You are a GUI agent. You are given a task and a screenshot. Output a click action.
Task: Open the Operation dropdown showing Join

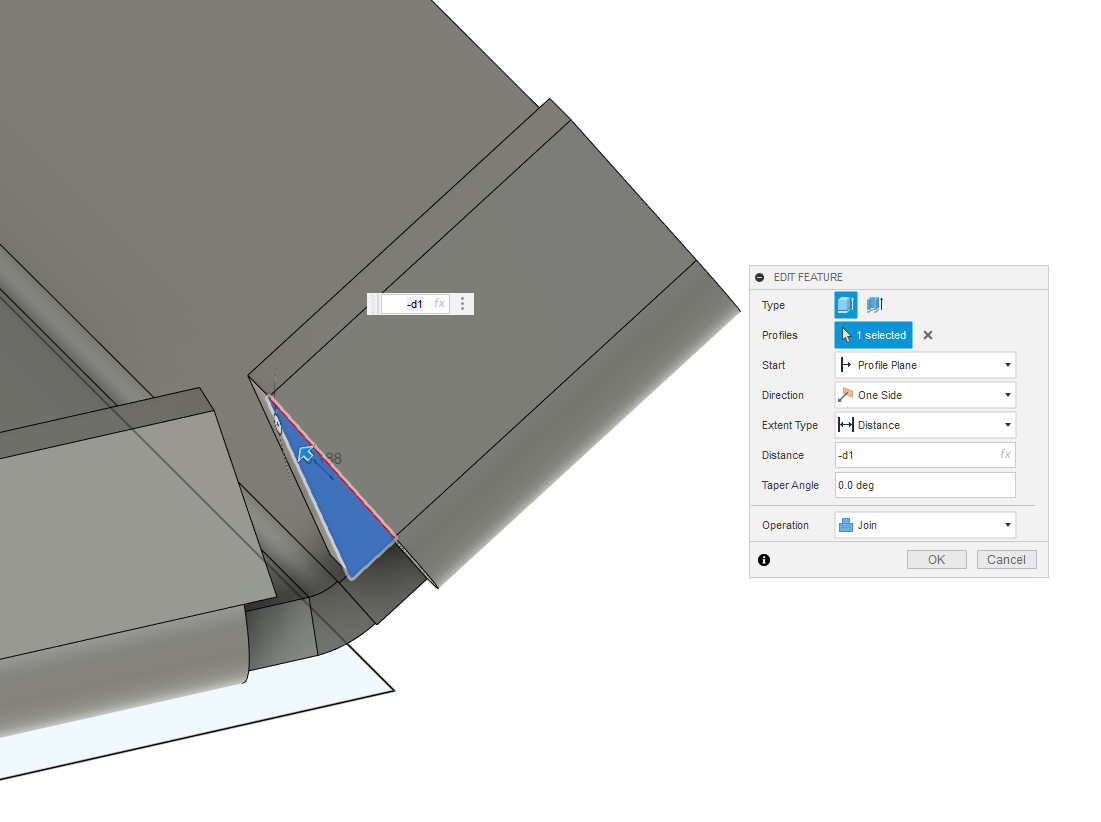(x=1006, y=524)
